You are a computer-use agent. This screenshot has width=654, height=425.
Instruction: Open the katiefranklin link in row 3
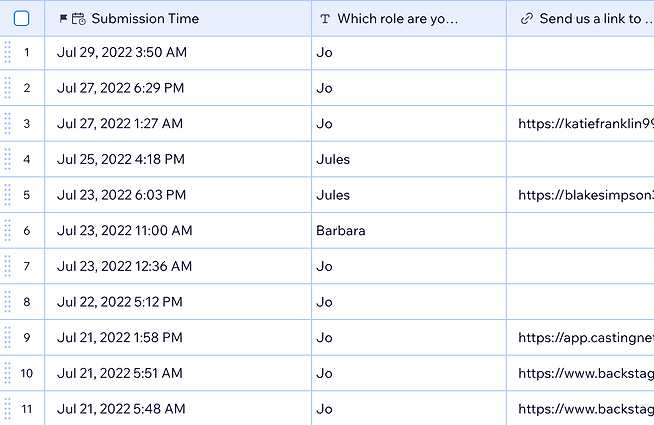[586, 123]
